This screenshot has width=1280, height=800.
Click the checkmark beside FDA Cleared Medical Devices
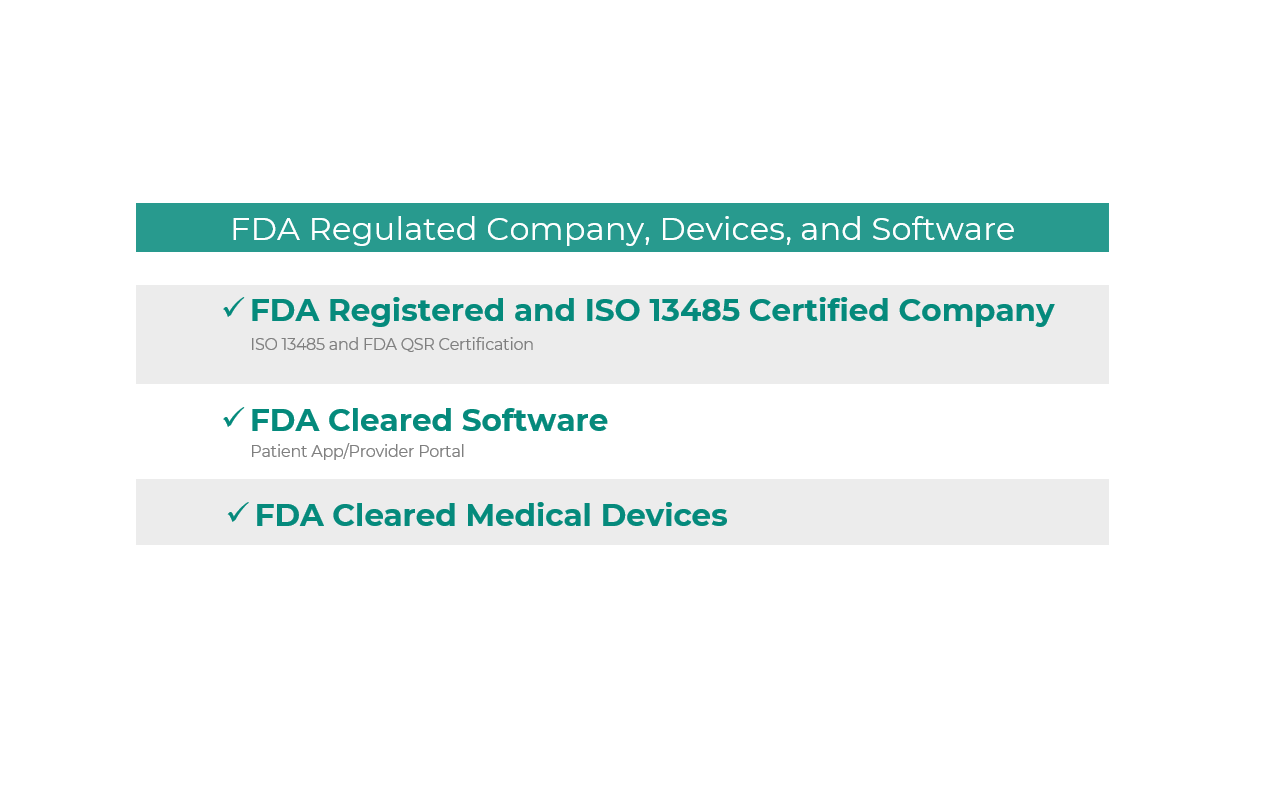(x=238, y=513)
